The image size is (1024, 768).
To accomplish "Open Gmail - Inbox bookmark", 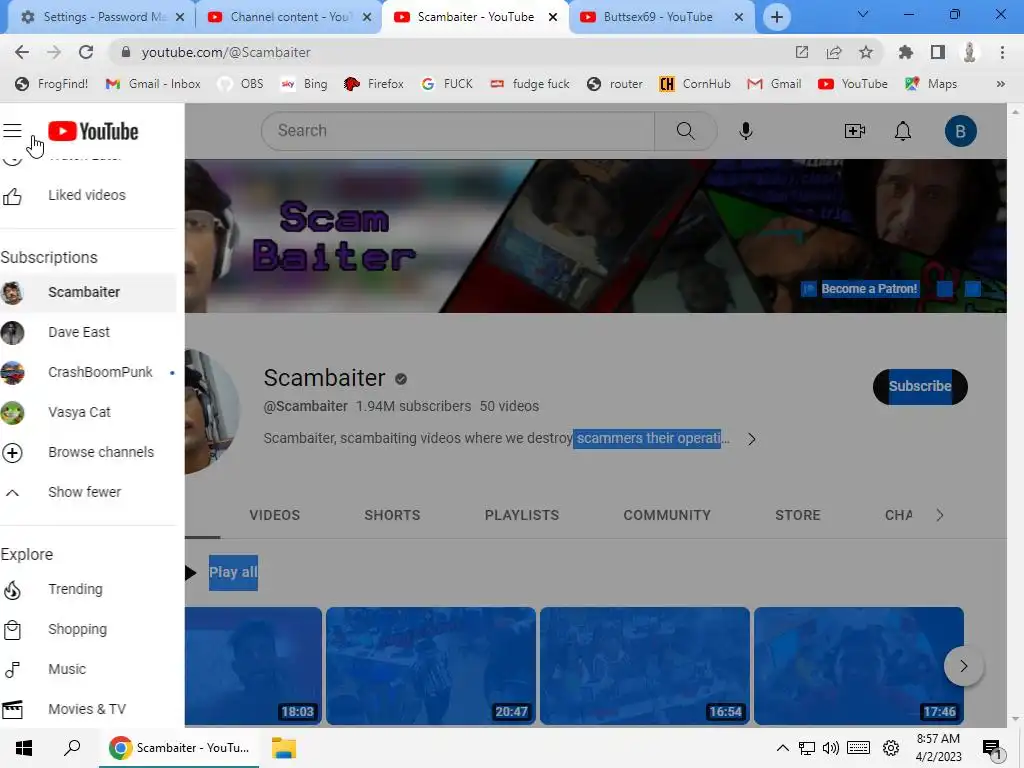I will 153,84.
